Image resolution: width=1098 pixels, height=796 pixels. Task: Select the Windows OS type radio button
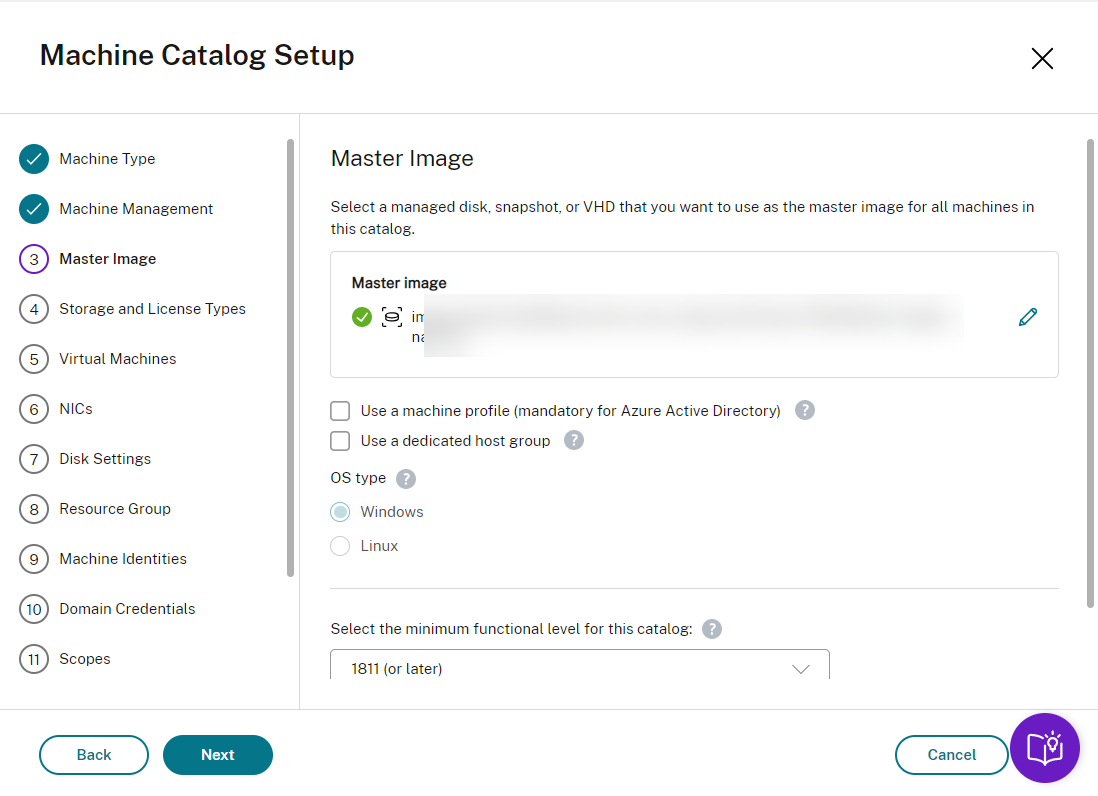click(x=341, y=512)
